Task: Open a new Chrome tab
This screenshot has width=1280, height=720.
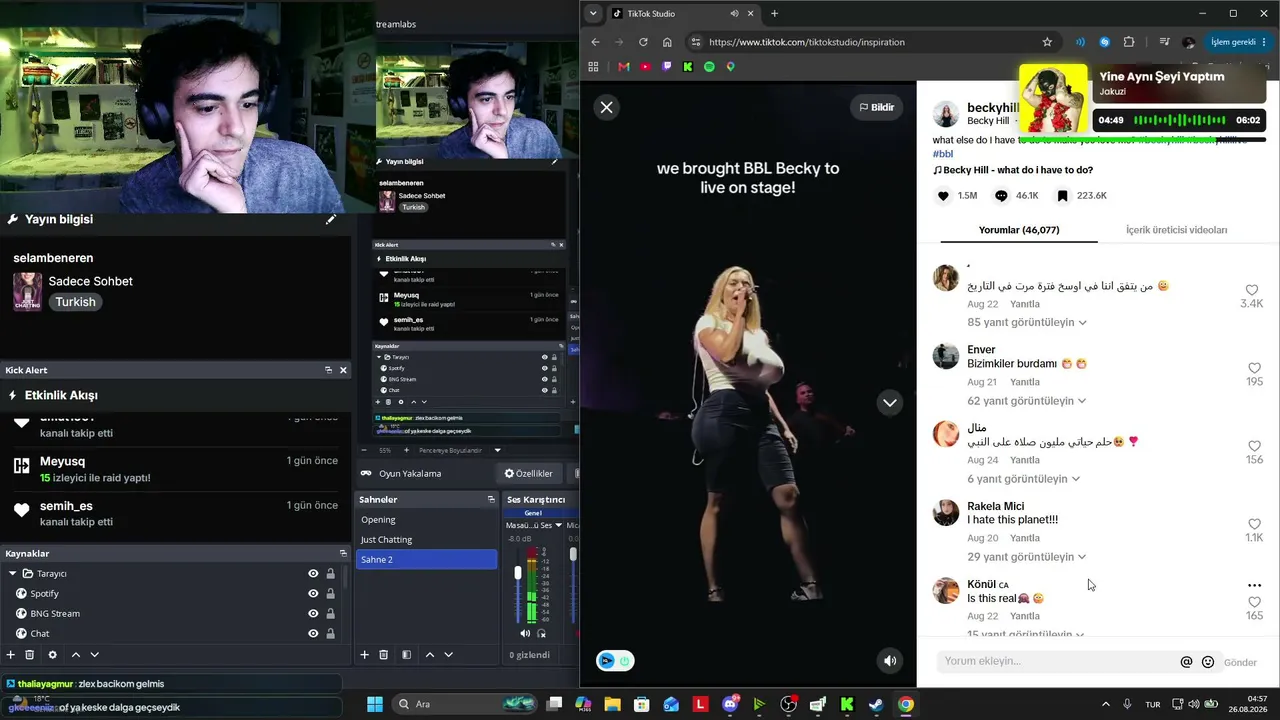Action: (774, 14)
